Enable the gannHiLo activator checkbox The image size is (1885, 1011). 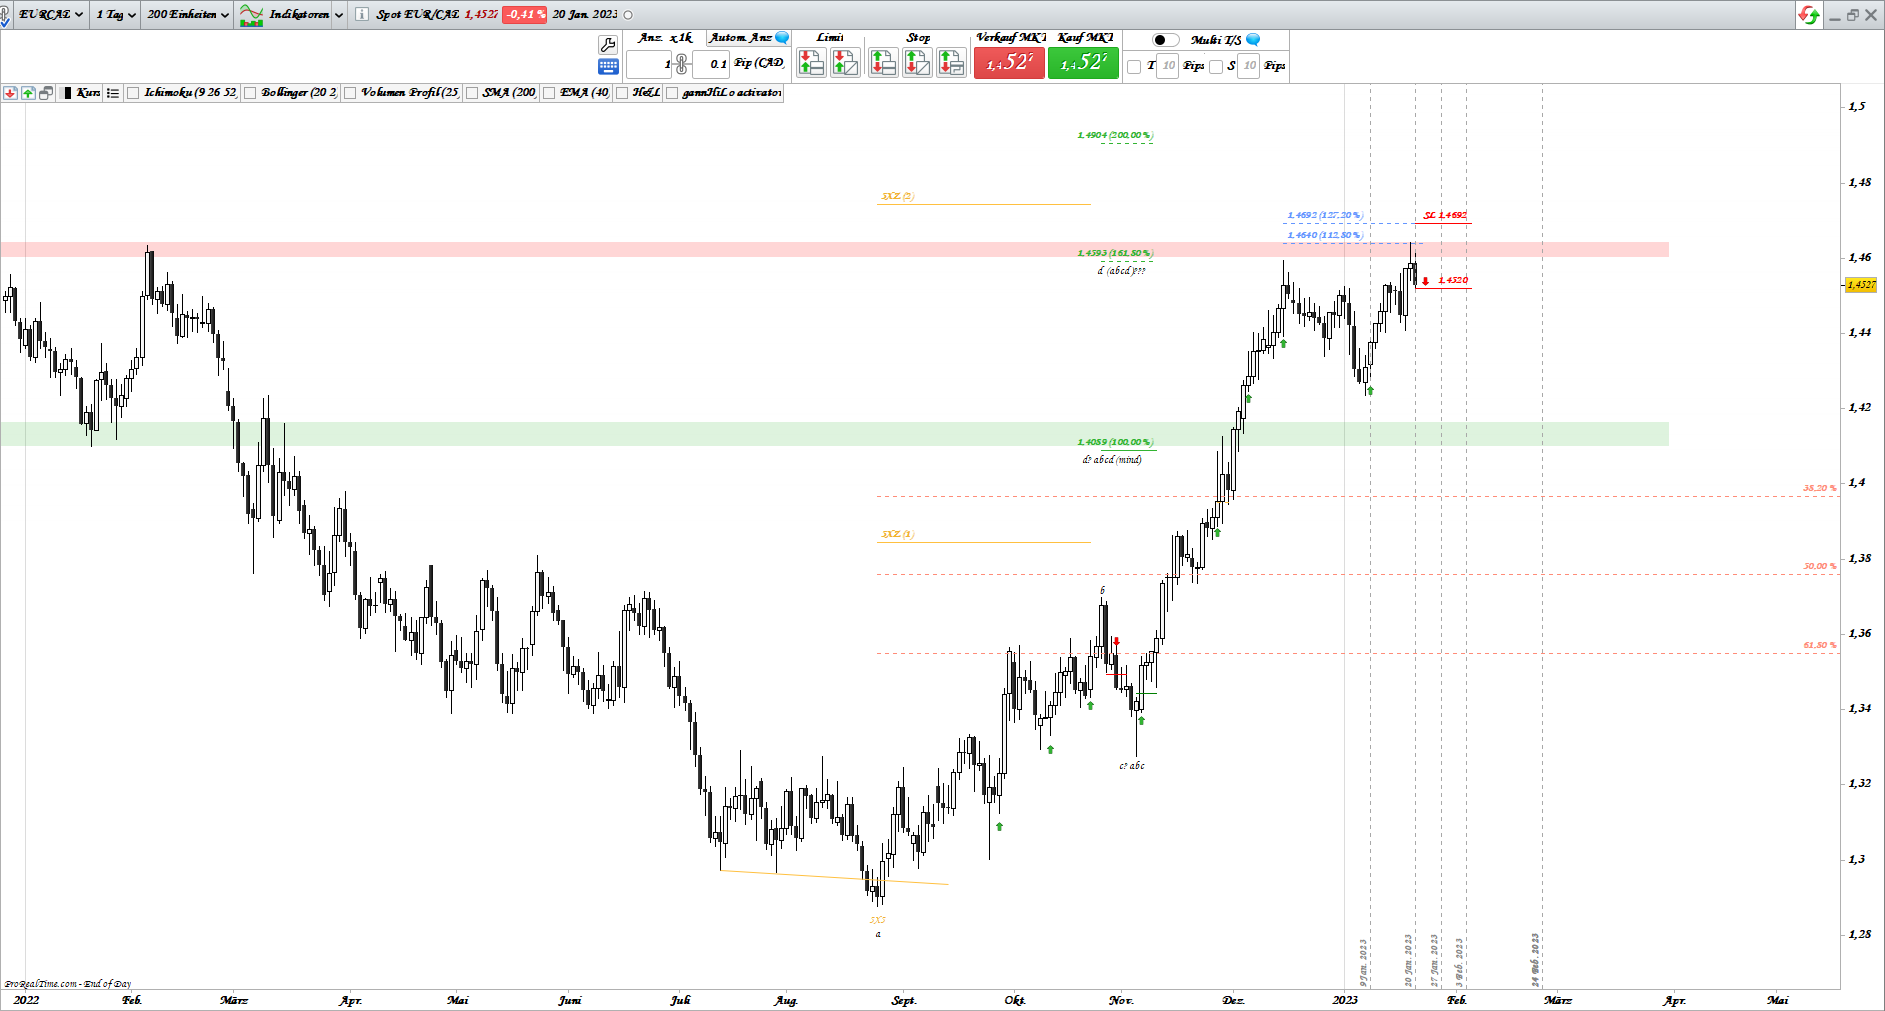pos(673,93)
